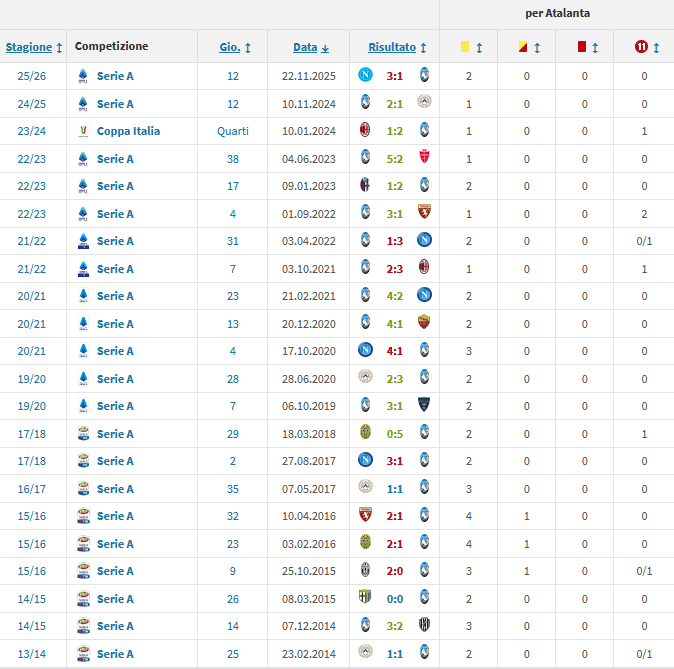Click the yellow-red card column header icon
674x669 pixels.
(x=522, y=47)
